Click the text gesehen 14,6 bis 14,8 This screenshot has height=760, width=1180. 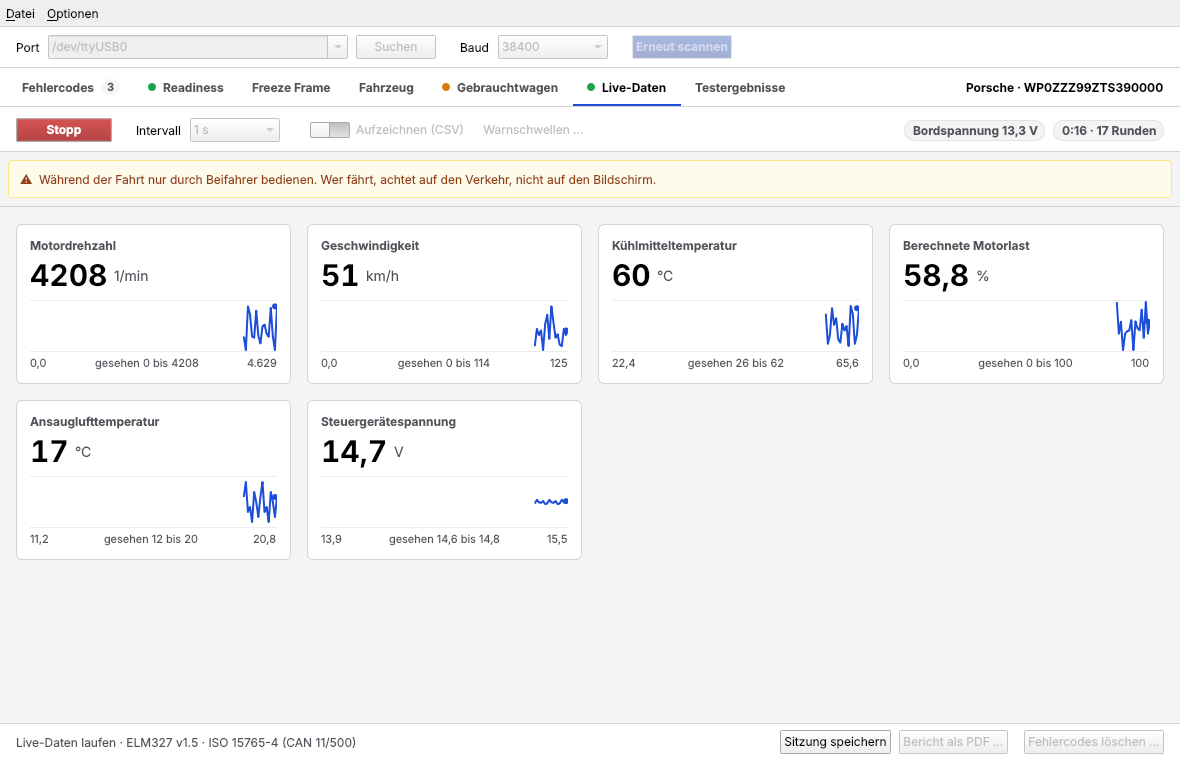coord(444,540)
